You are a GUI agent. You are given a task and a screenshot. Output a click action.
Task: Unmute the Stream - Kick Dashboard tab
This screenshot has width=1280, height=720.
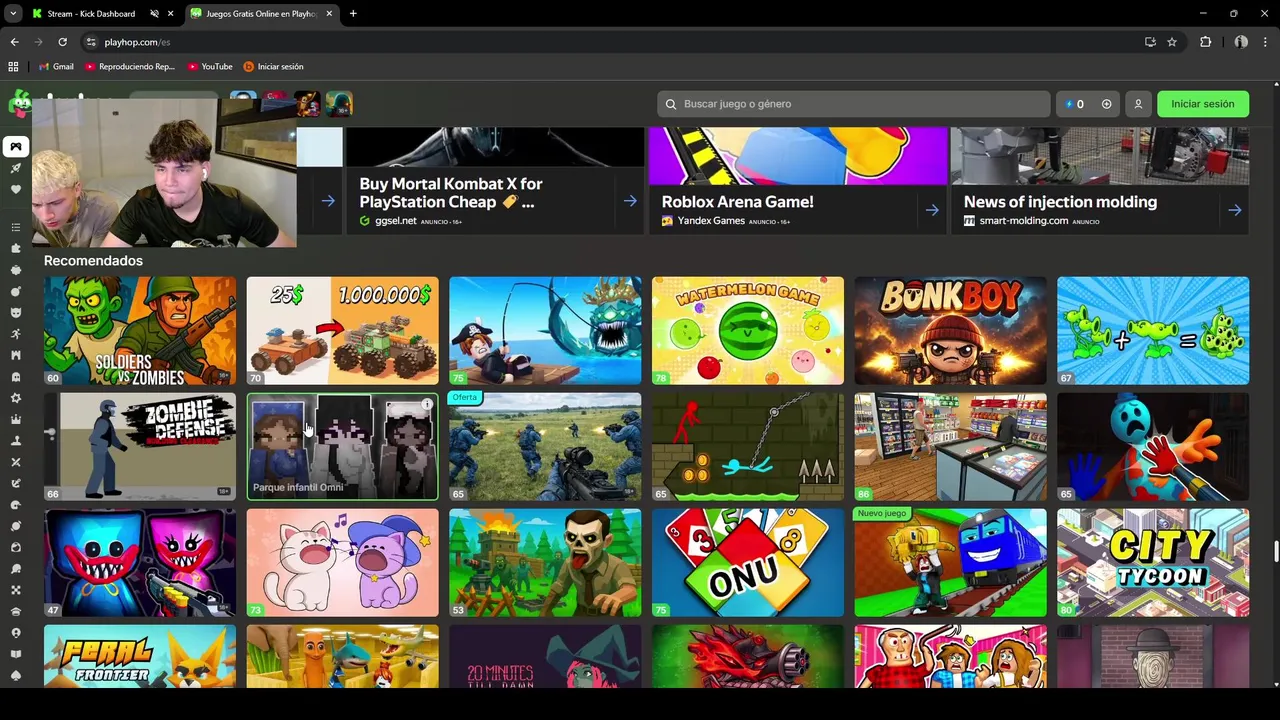[154, 13]
